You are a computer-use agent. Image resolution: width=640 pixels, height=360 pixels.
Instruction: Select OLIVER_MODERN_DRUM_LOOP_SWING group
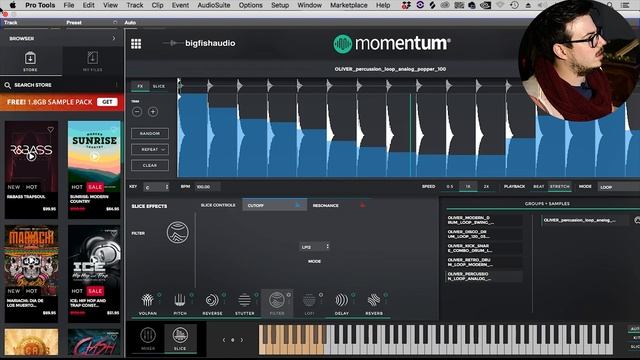(484, 220)
